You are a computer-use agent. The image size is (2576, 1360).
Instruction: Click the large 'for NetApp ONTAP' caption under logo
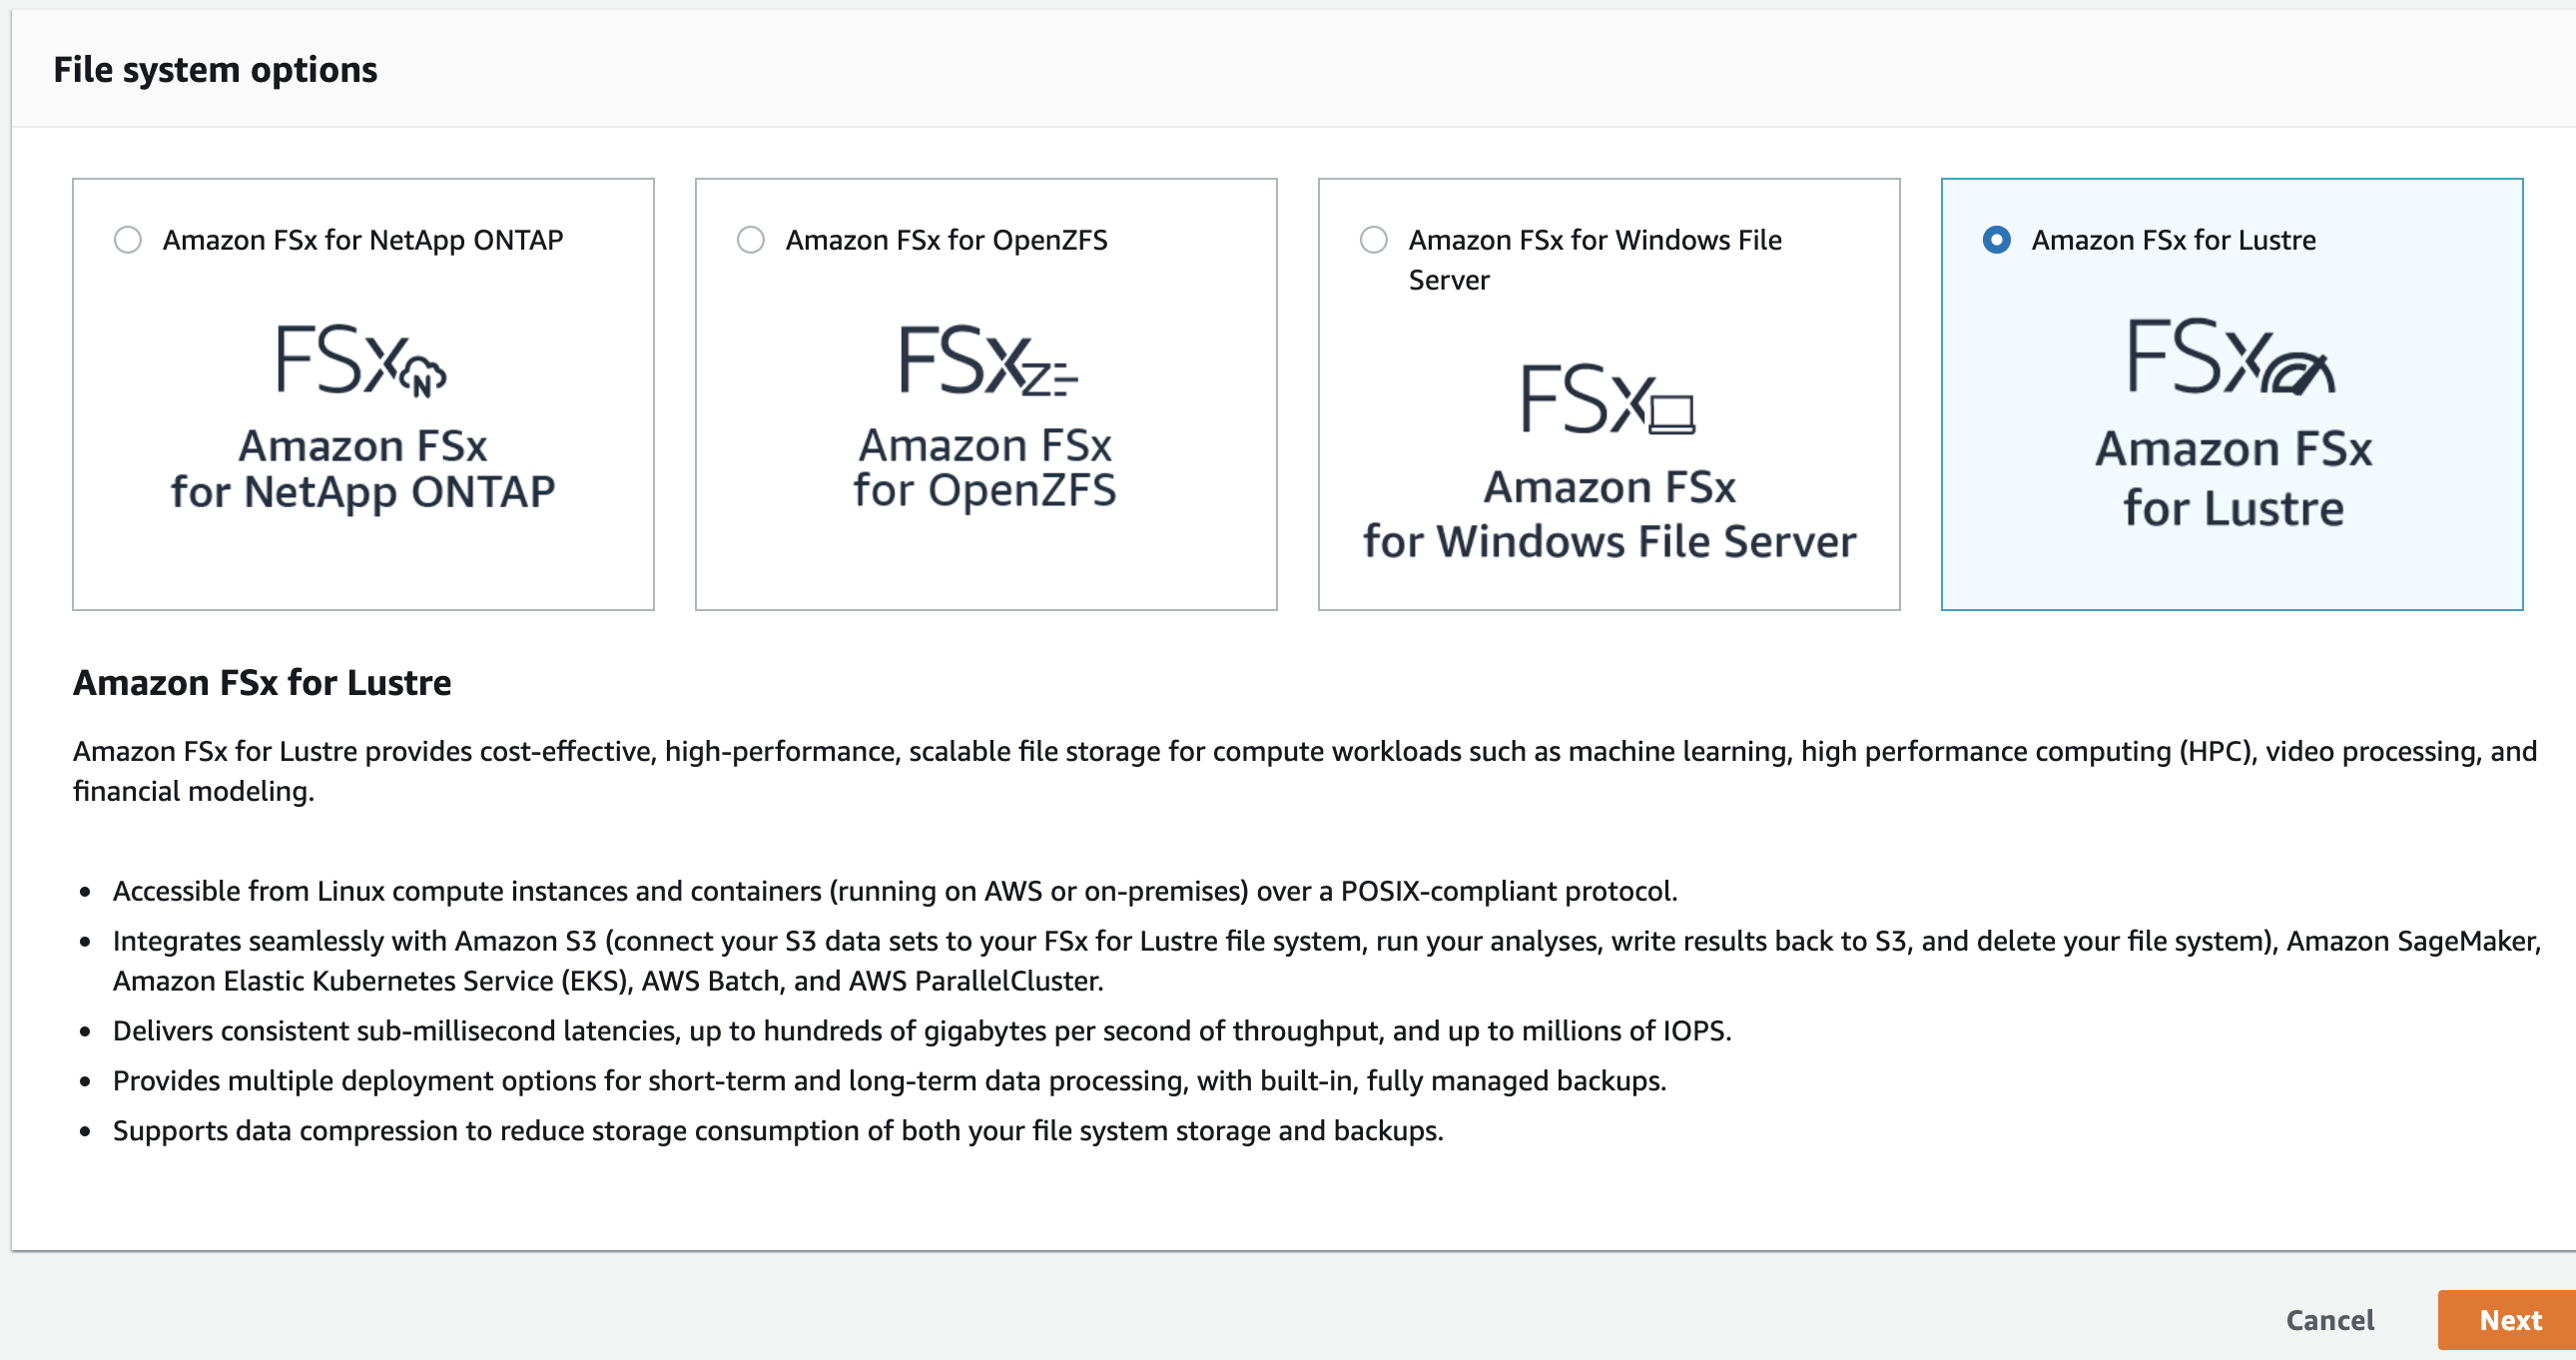coord(363,492)
